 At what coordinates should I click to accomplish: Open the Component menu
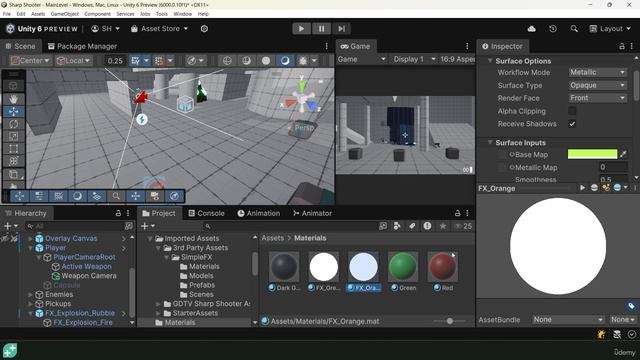tap(97, 14)
